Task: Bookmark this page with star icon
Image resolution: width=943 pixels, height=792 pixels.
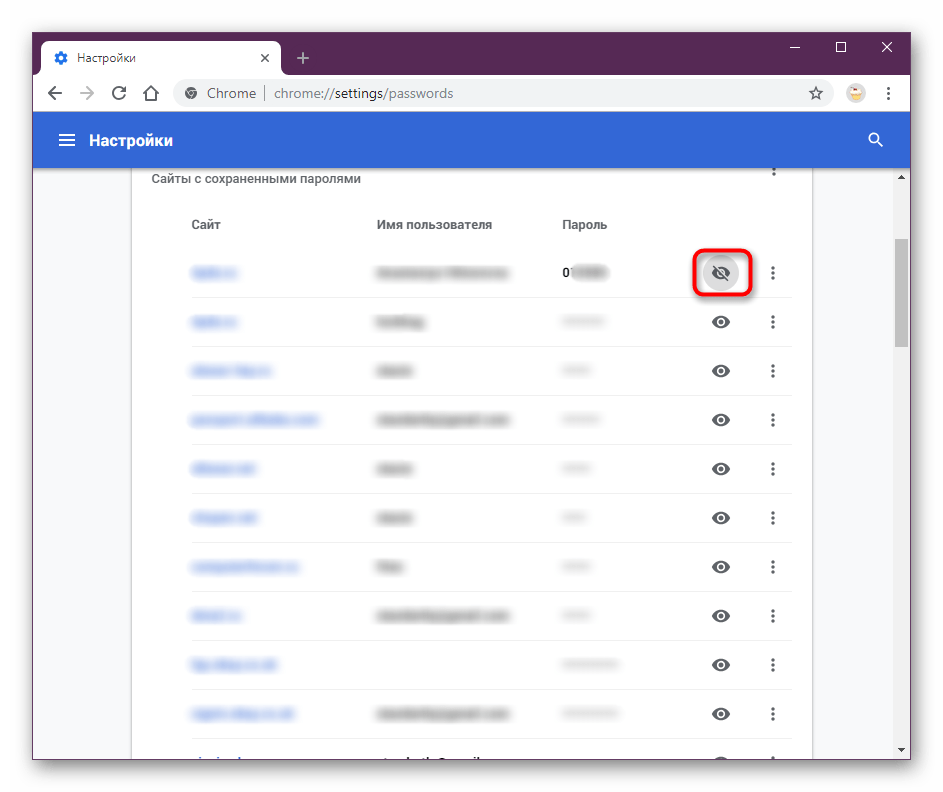Action: [815, 93]
